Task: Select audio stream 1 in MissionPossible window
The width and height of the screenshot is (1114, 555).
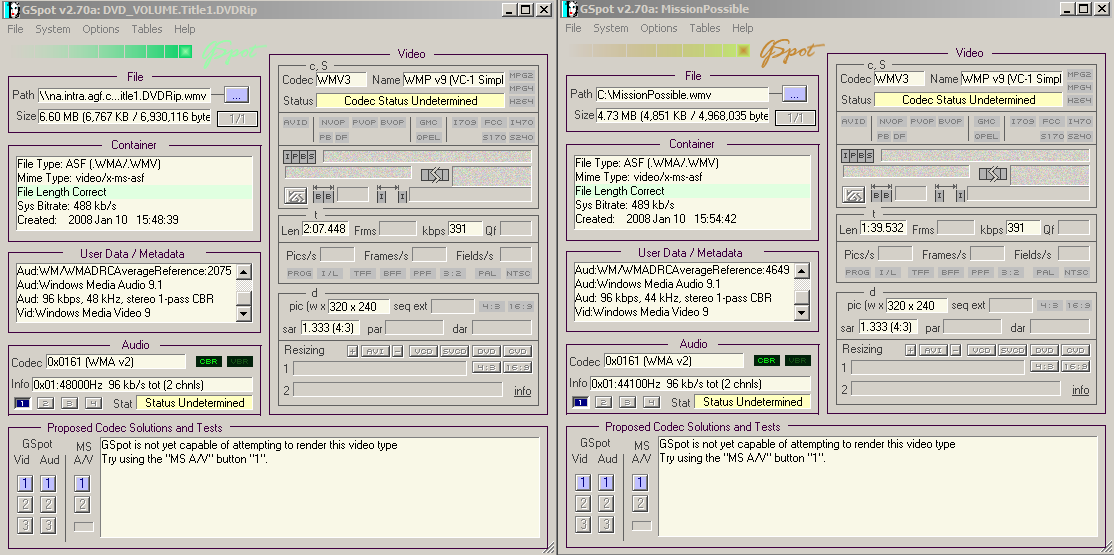Action: pyautogui.click(x=580, y=402)
